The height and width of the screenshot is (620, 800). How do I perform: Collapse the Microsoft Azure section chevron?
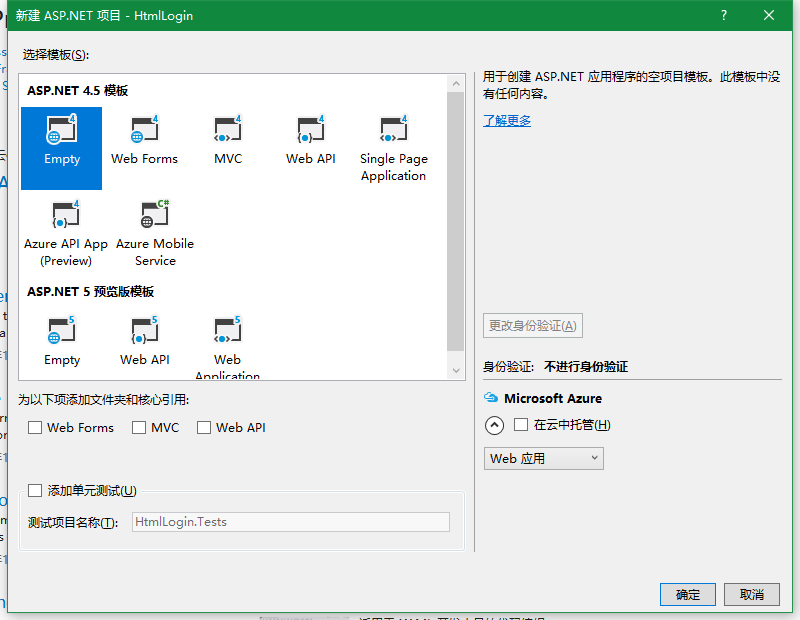coord(494,425)
